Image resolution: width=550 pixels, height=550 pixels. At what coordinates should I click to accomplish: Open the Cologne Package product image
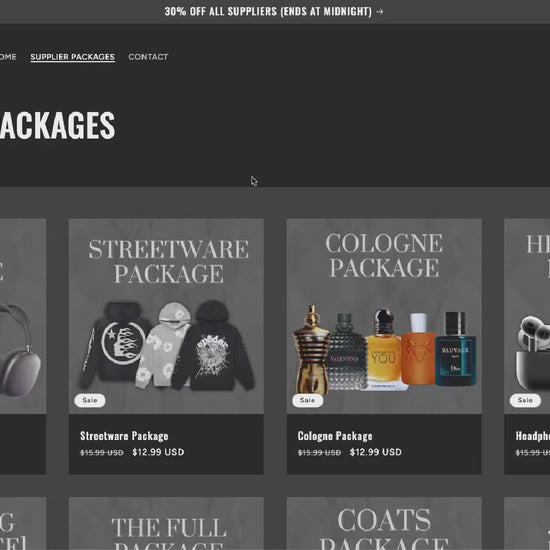click(384, 316)
